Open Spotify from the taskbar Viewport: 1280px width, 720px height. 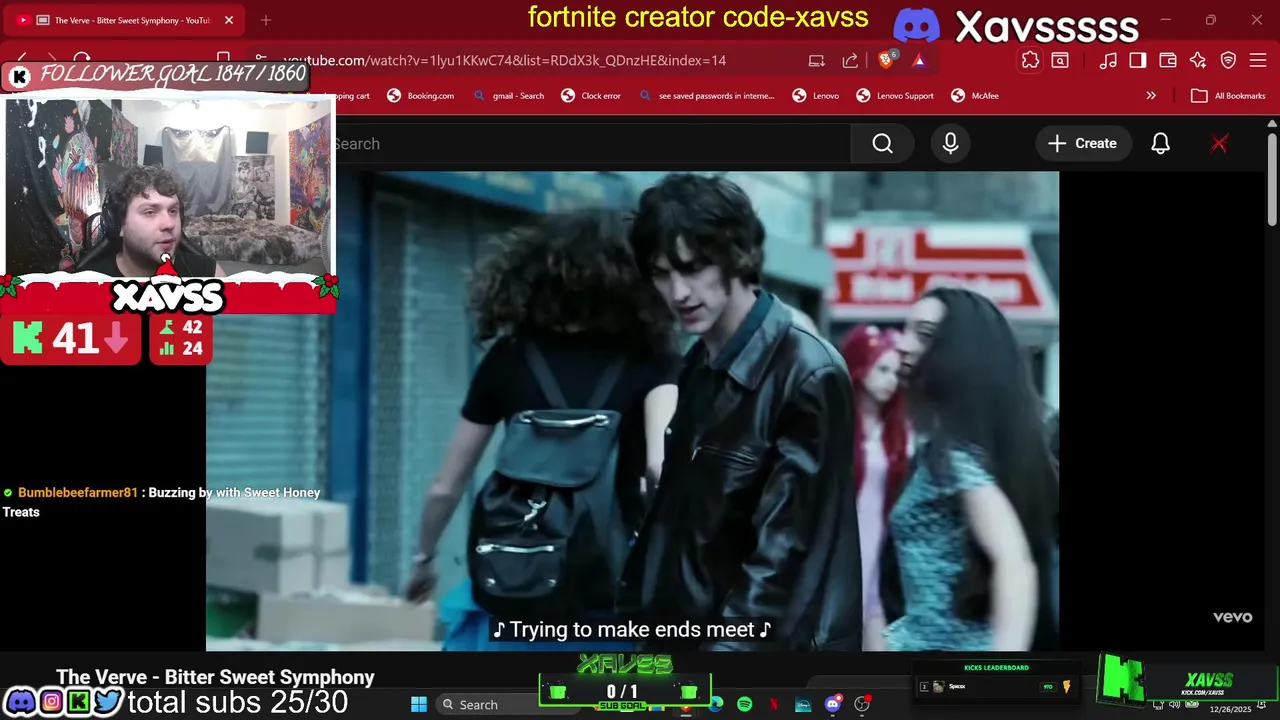click(x=745, y=704)
